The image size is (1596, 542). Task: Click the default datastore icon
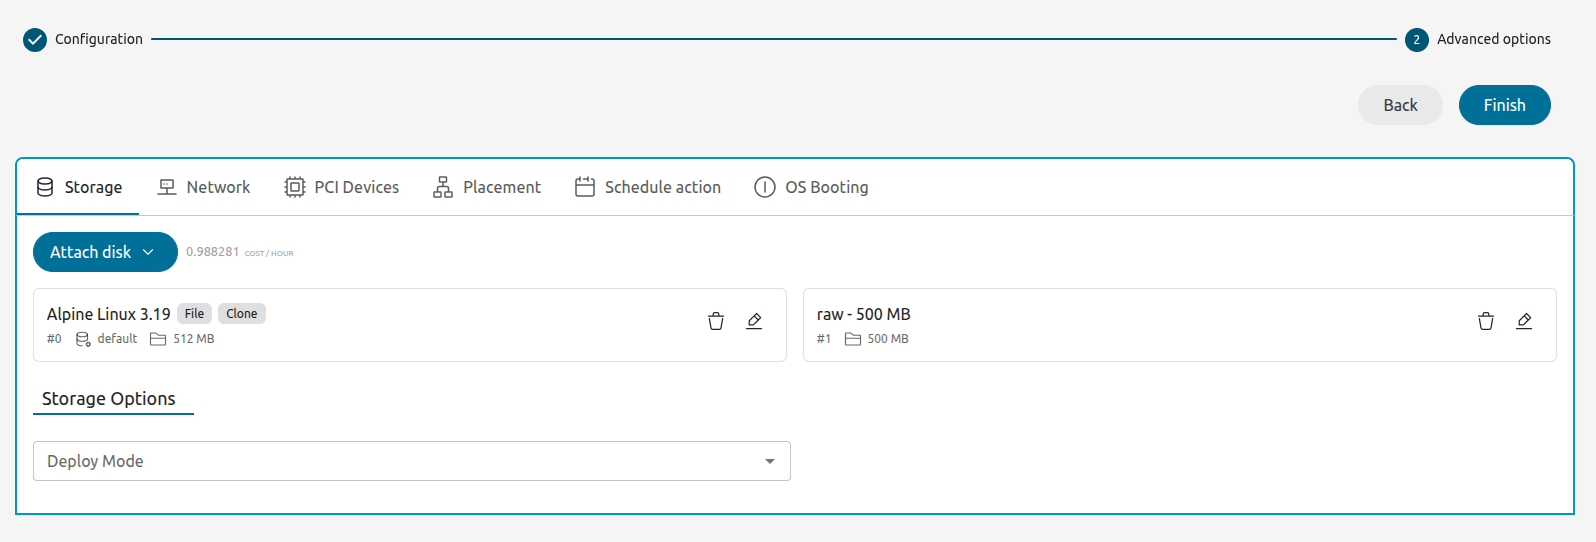click(83, 339)
